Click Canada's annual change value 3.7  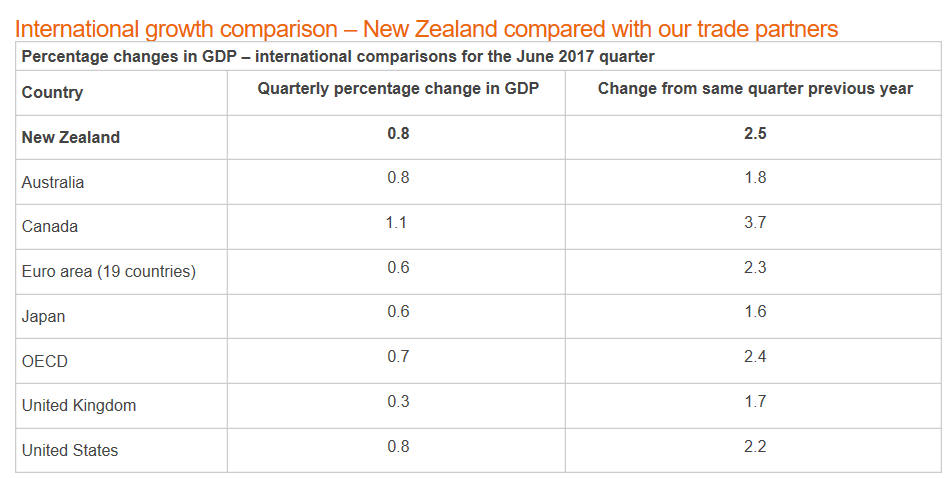(x=755, y=223)
